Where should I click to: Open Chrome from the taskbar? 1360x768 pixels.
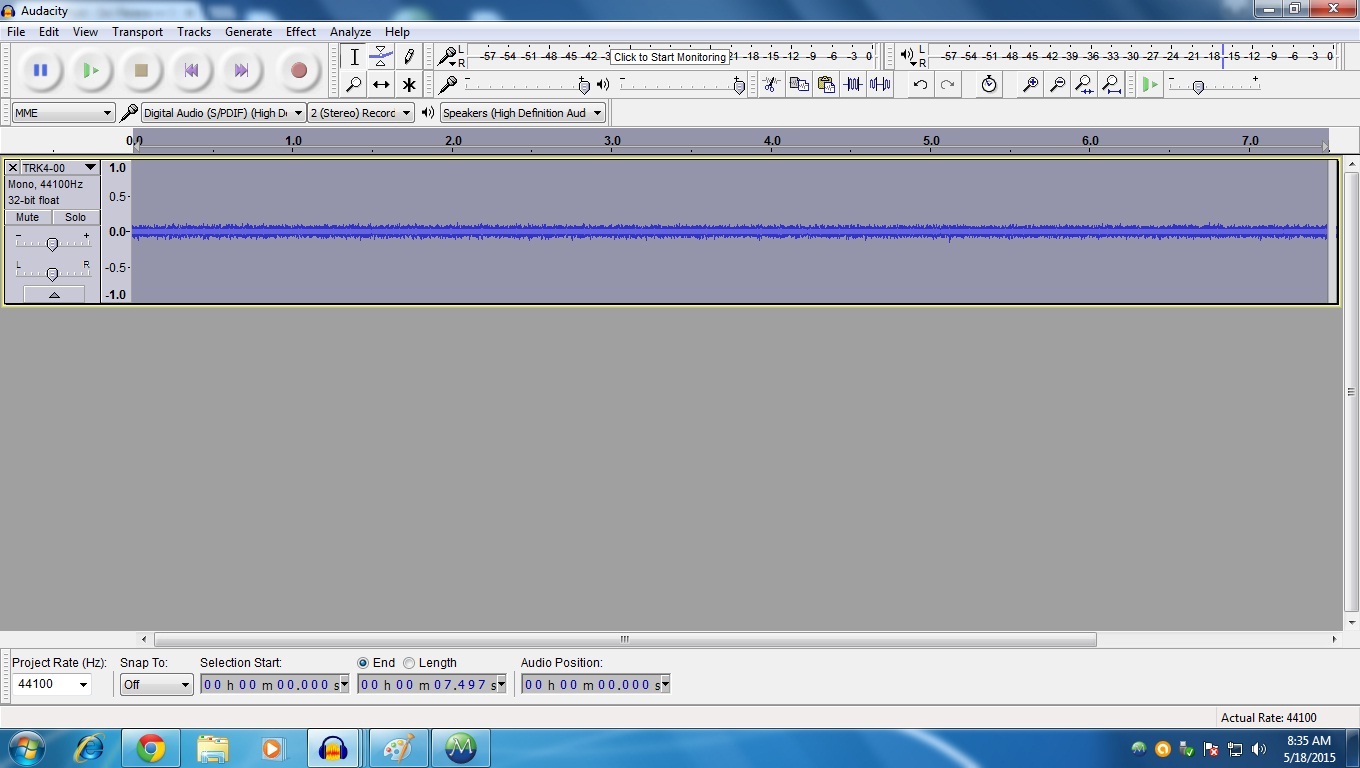[151, 748]
